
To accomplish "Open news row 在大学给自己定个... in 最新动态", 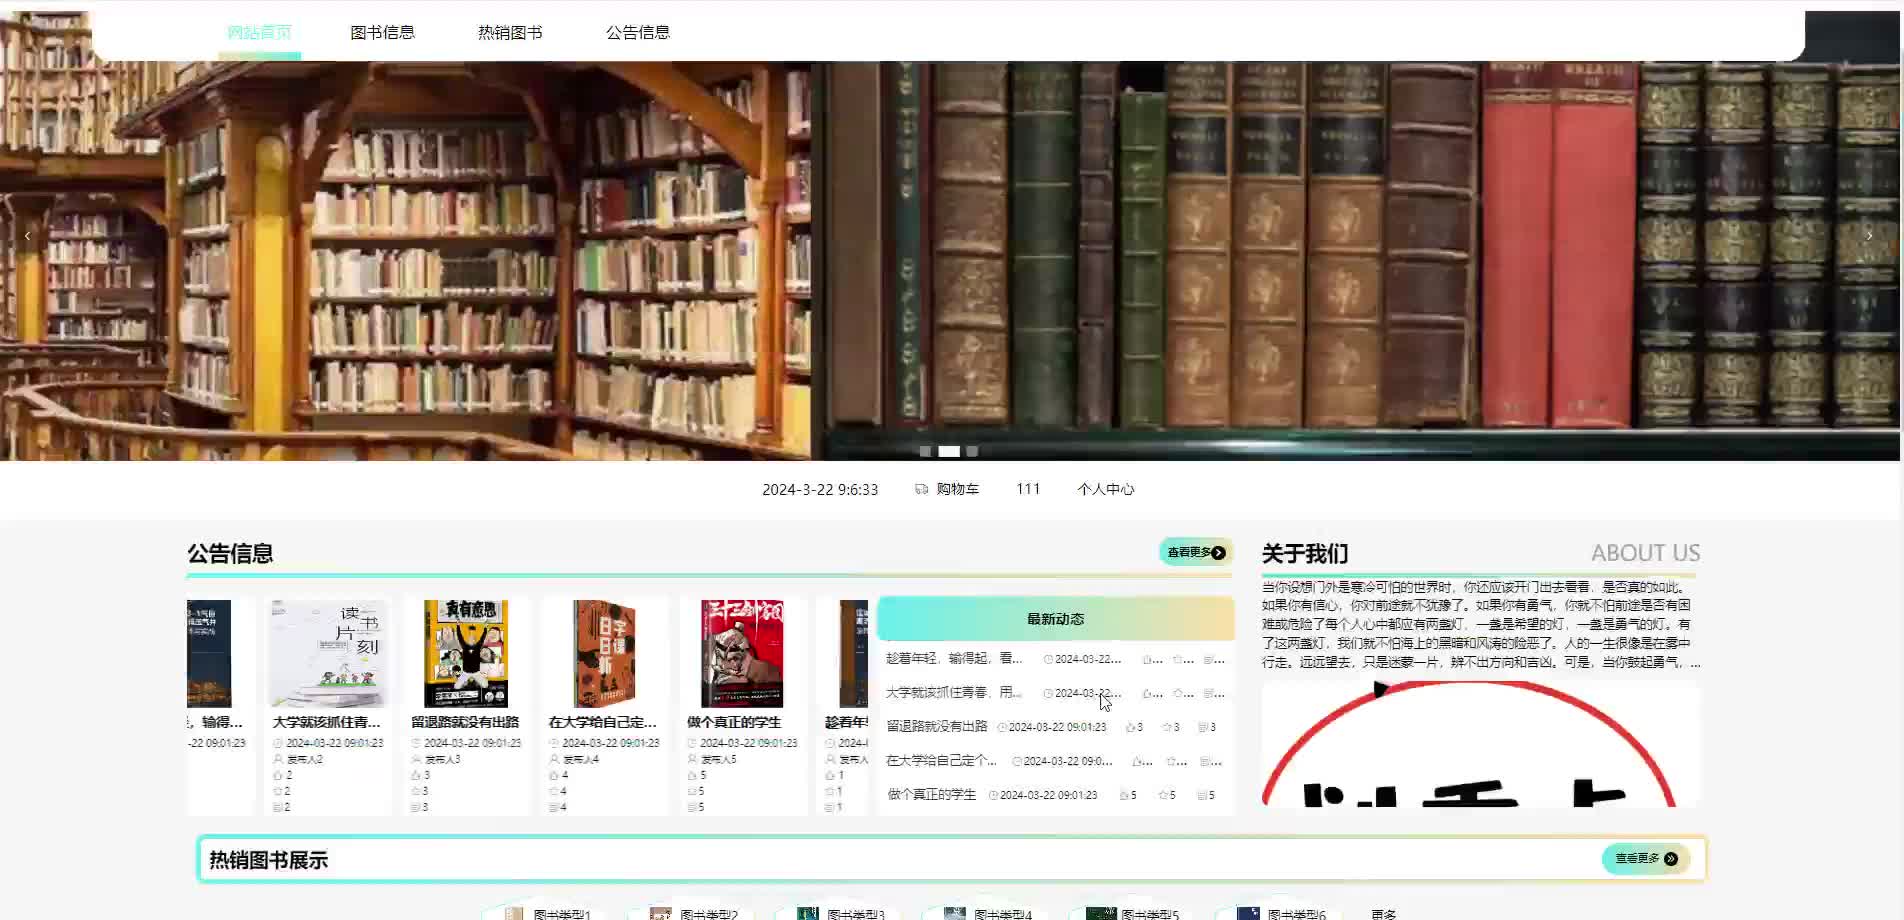I will 1056,761.
